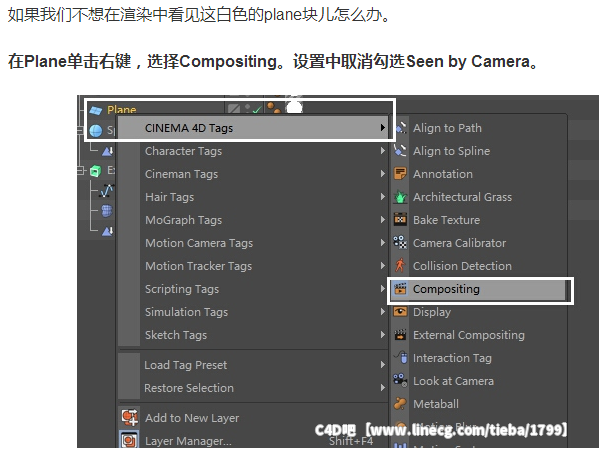Click the Compositing clapperboard icon
This screenshot has width=601, height=449.
point(401,289)
